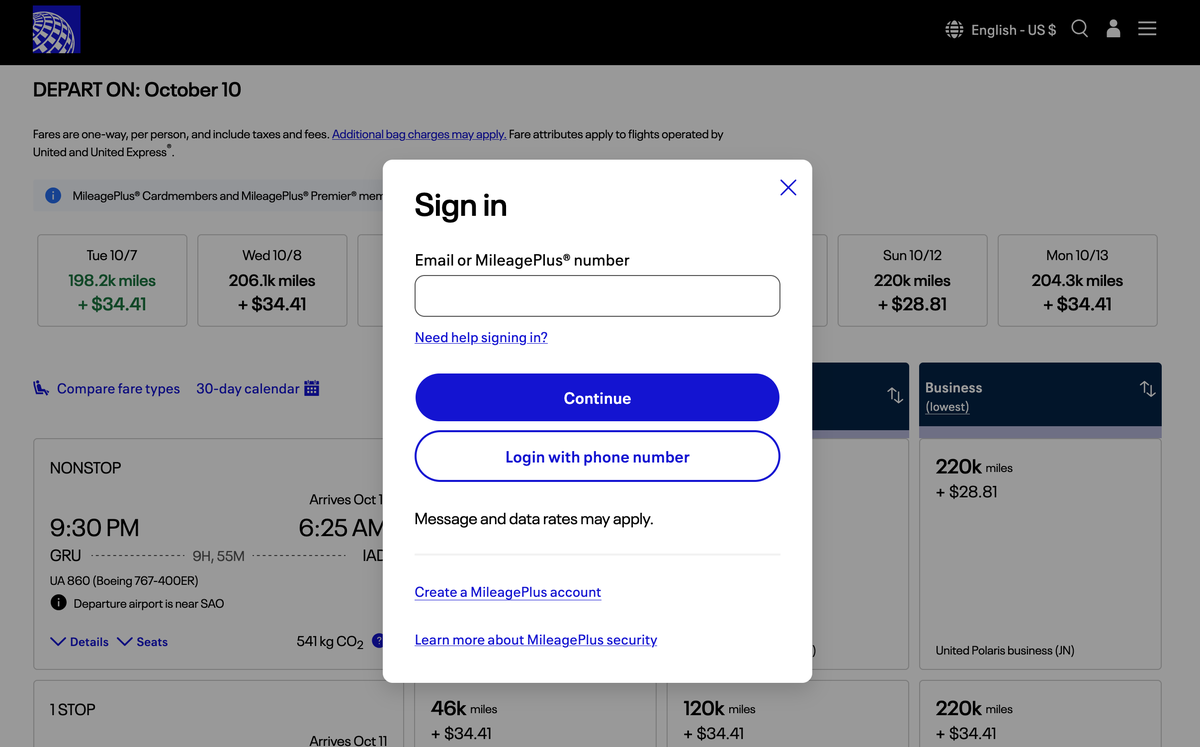The image size is (1200, 747).
Task: Click the 9:30 PM departure time
Action: 95,527
